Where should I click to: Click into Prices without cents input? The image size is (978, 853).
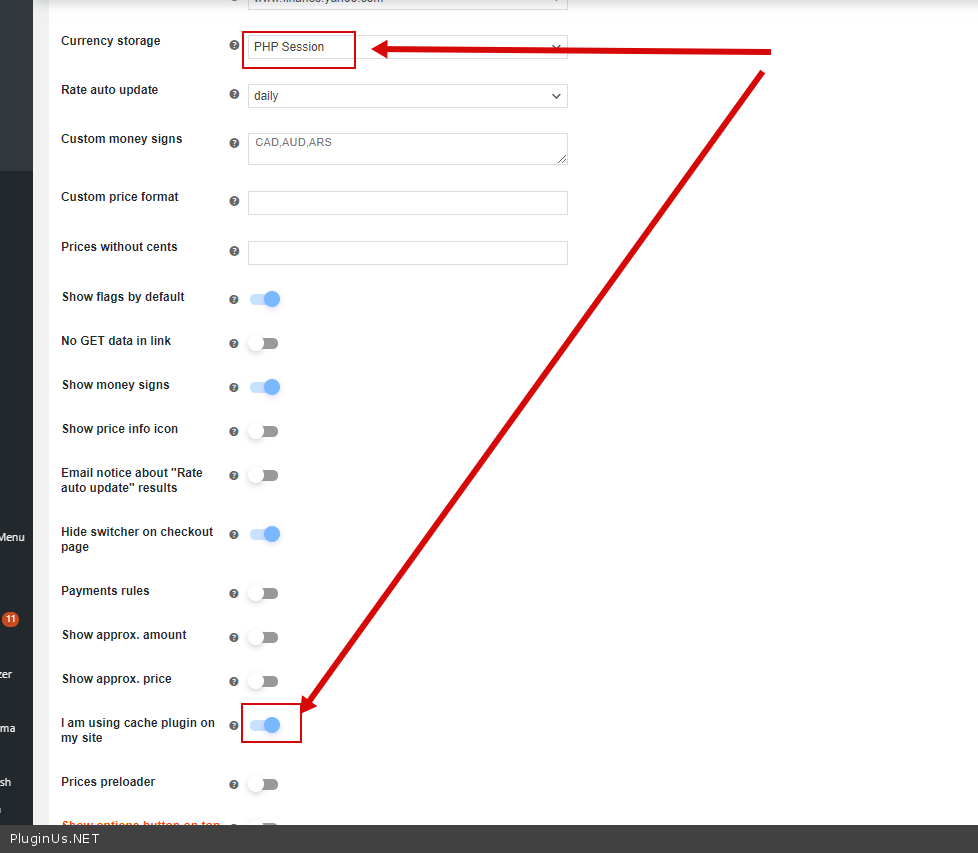point(407,253)
